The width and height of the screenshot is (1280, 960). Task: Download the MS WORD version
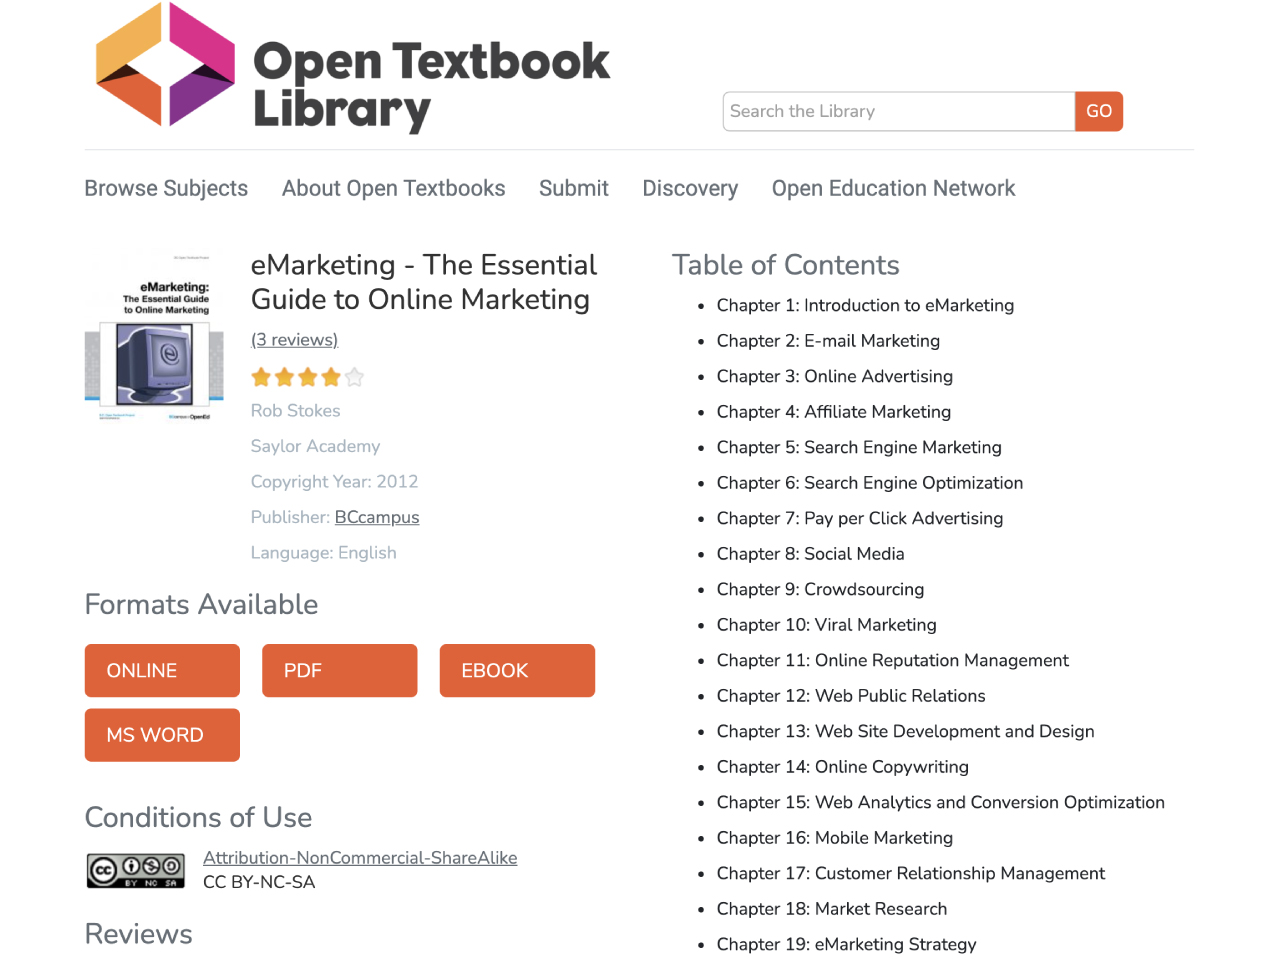(x=162, y=735)
